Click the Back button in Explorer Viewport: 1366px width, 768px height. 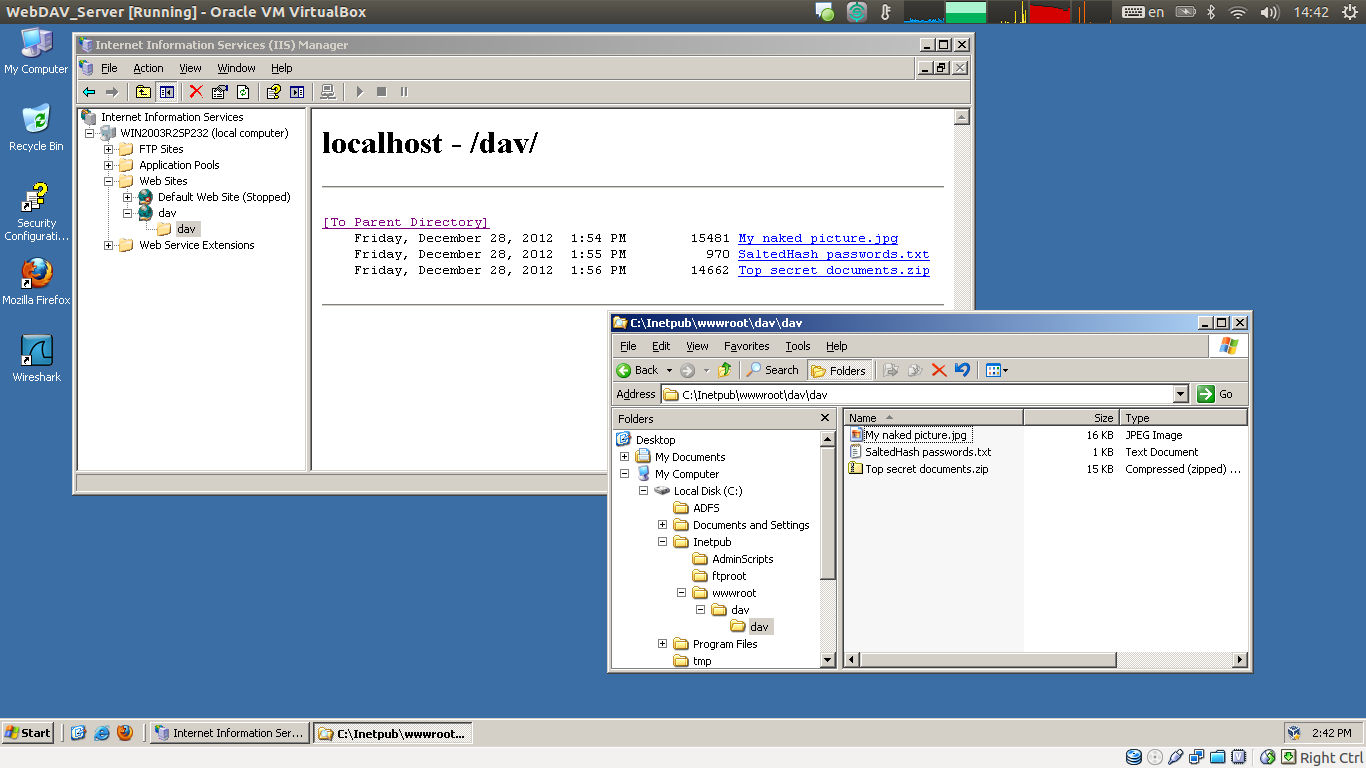point(639,370)
